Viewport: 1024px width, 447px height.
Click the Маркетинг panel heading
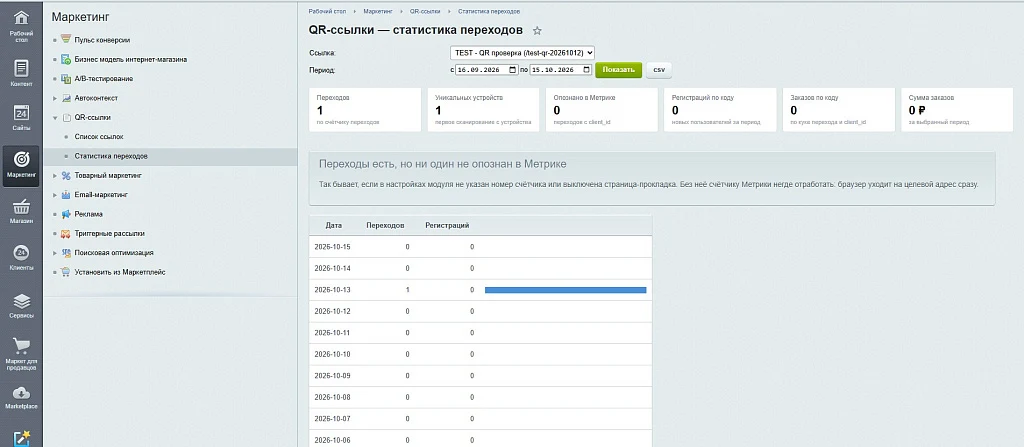pyautogui.click(x=80, y=17)
